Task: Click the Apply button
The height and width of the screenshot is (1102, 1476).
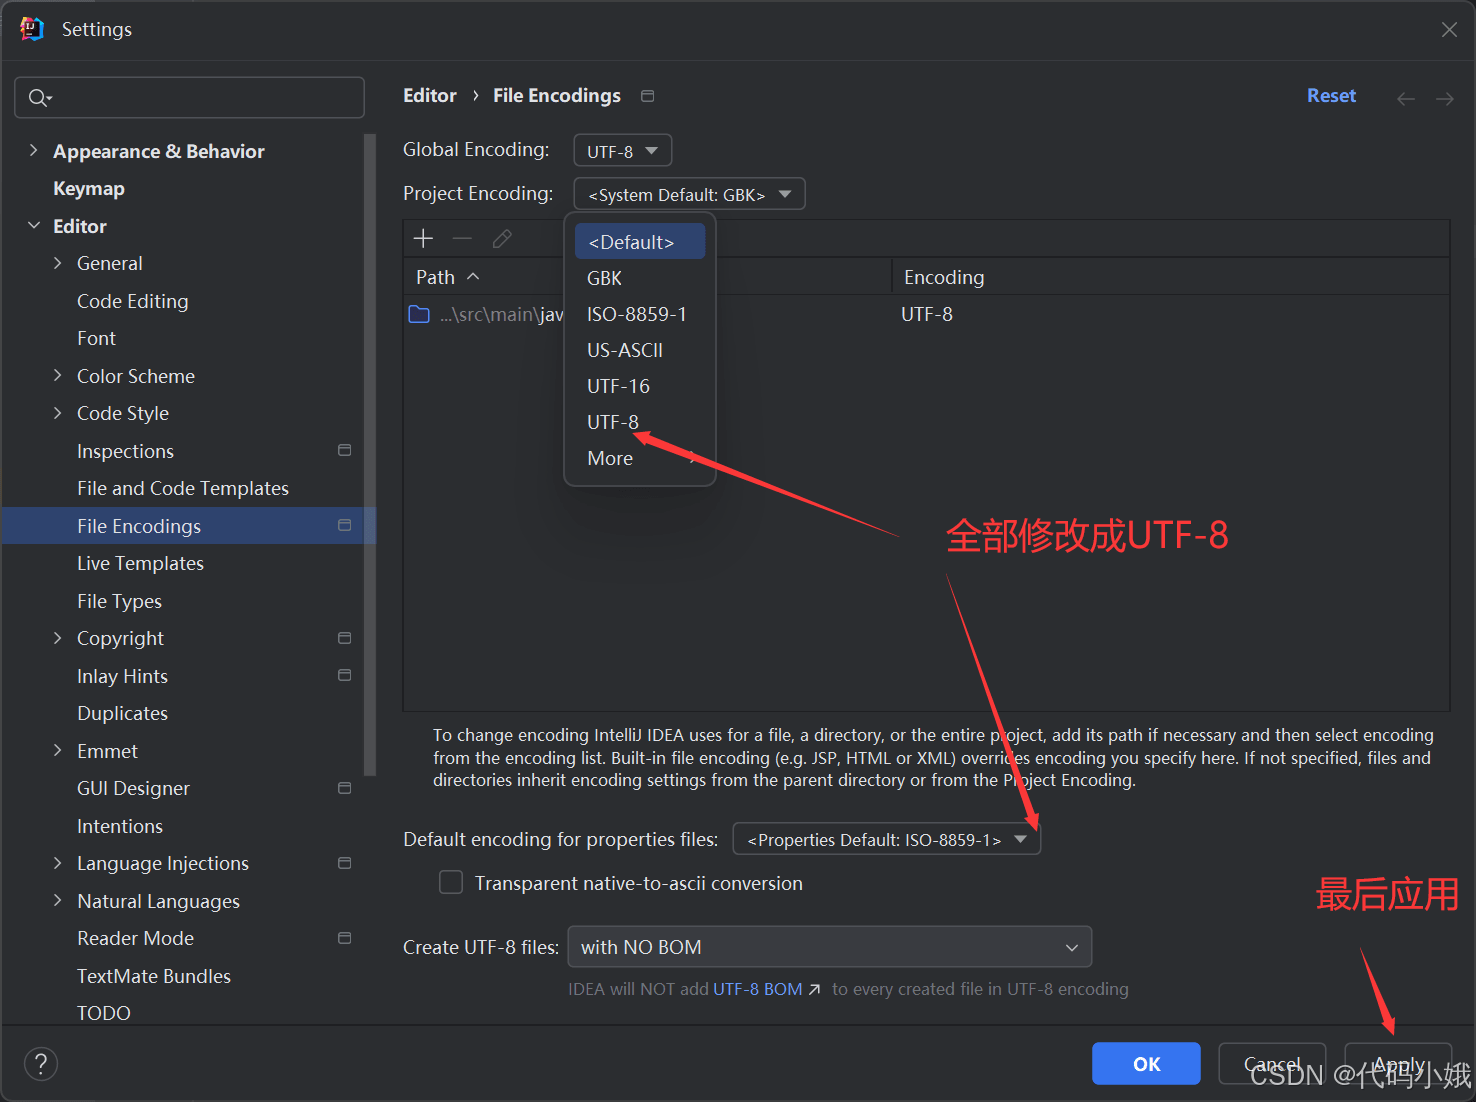Action: [x=1398, y=1064]
